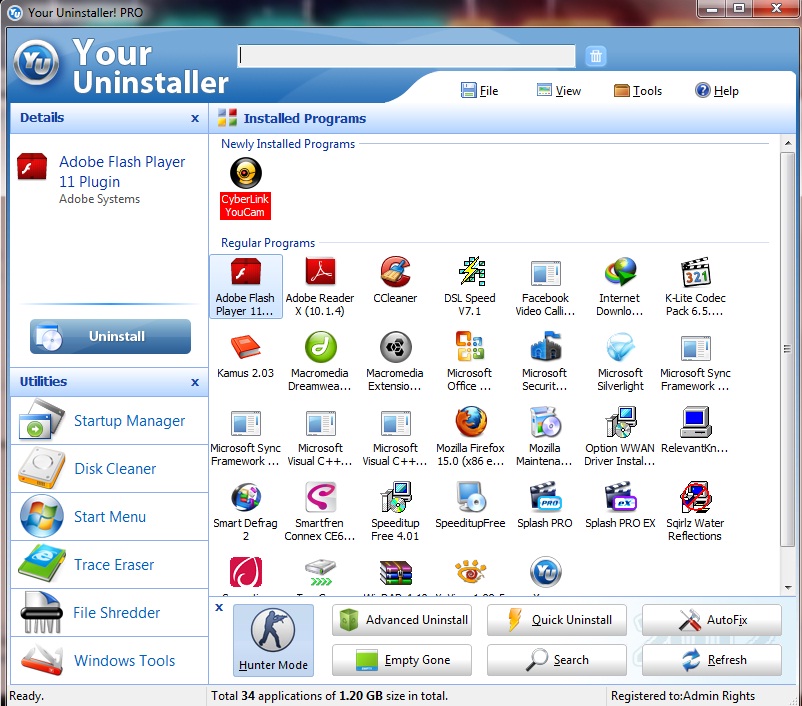Image resolution: width=802 pixels, height=706 pixels.
Task: Open the File menu
Action: point(479,91)
